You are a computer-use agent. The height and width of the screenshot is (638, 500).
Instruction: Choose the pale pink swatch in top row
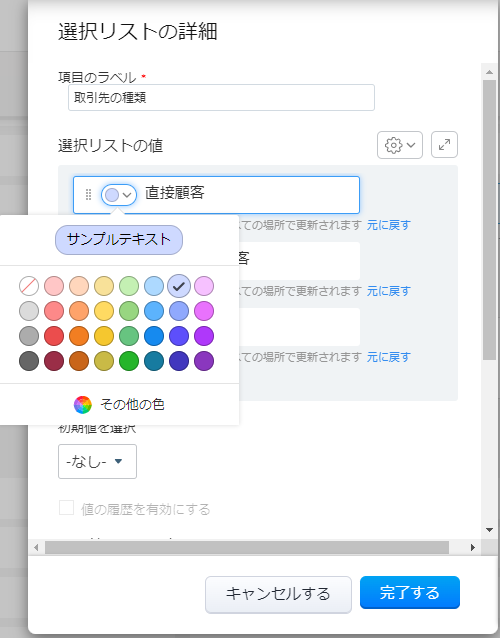[x=54, y=286]
